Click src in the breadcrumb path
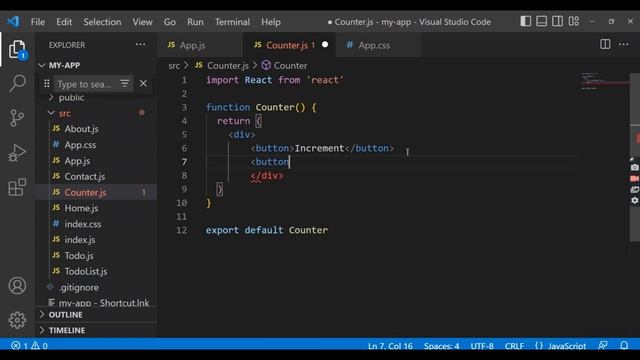The image size is (640, 360). coord(174,65)
